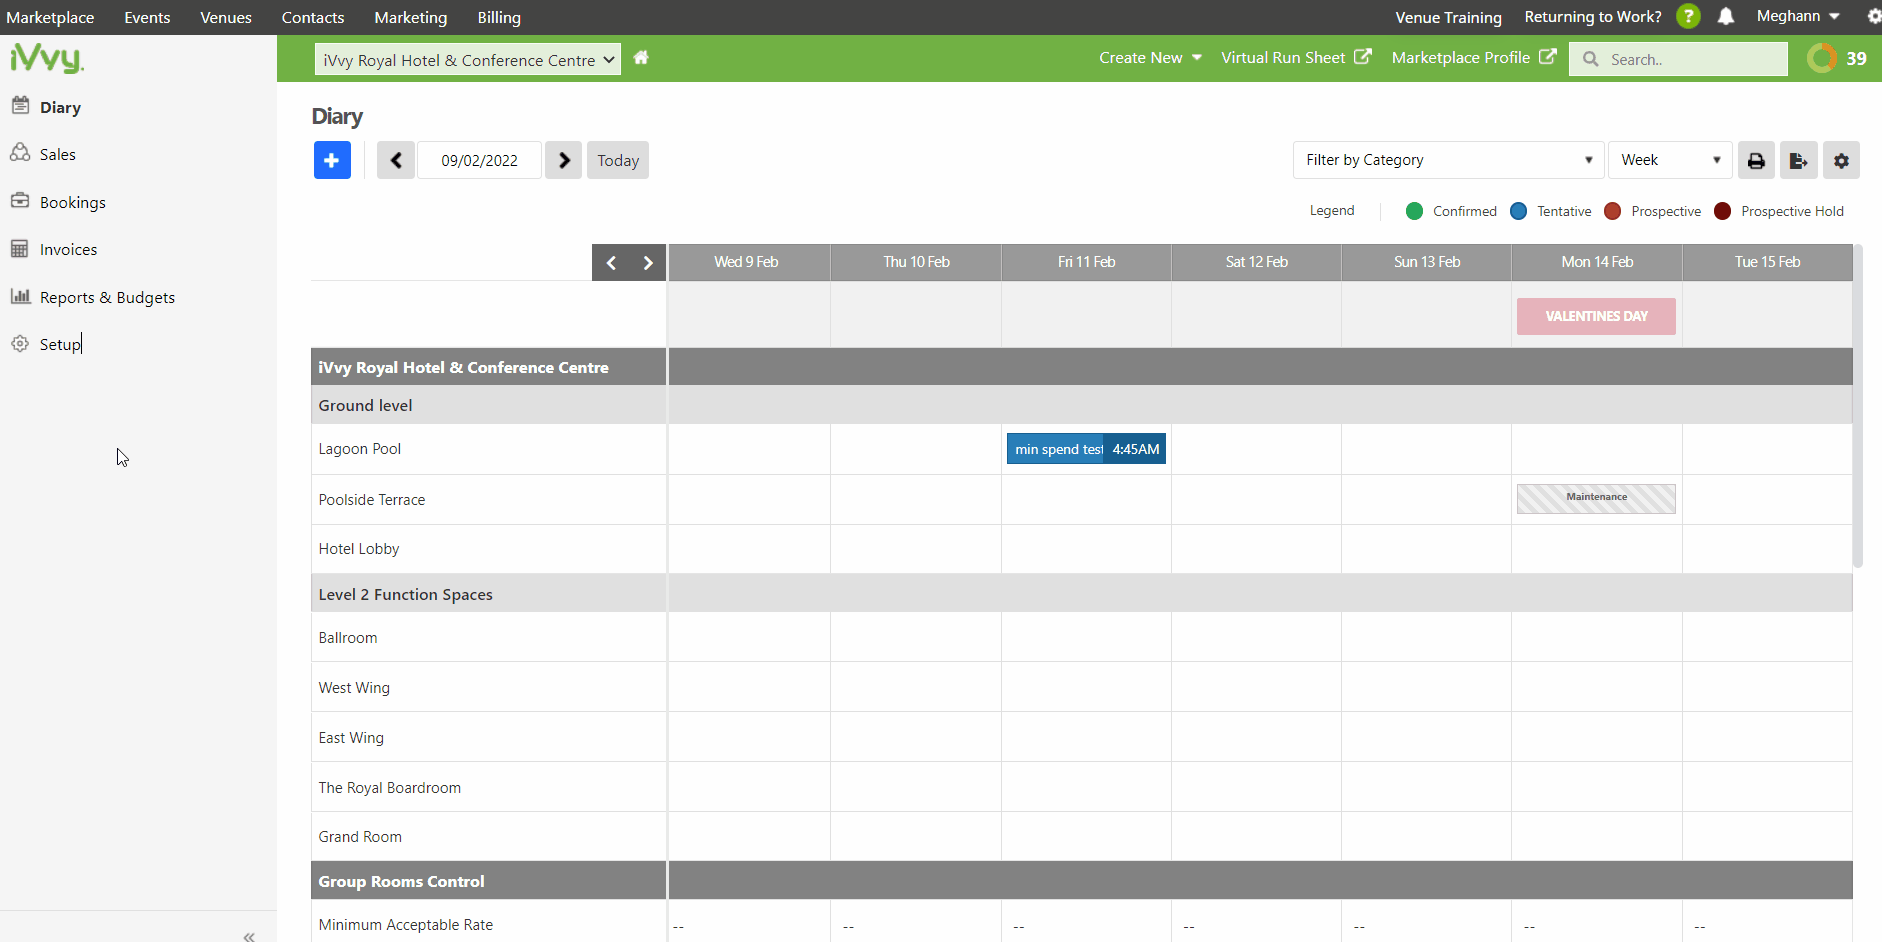This screenshot has width=1882, height=942.
Task: Add a new diary entry with plus button
Action: pyautogui.click(x=332, y=160)
